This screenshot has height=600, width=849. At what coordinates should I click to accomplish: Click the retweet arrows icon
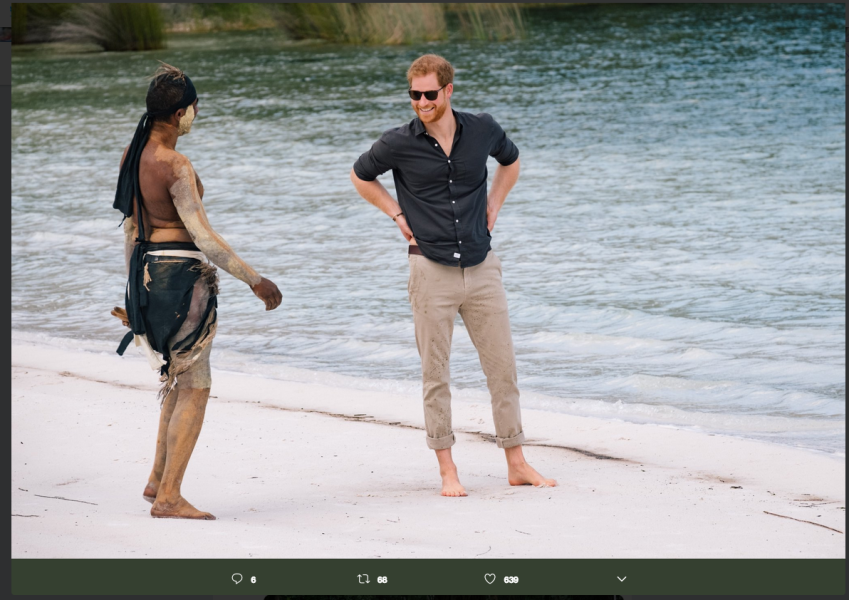pos(363,579)
